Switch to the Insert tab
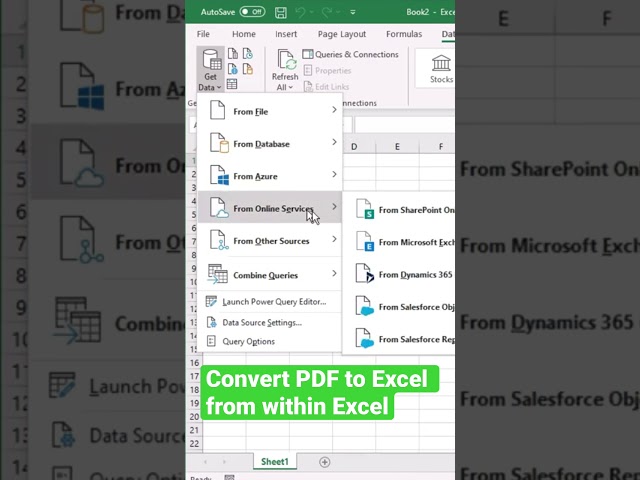Screen dimensions: 640x480 click(x=286, y=34)
